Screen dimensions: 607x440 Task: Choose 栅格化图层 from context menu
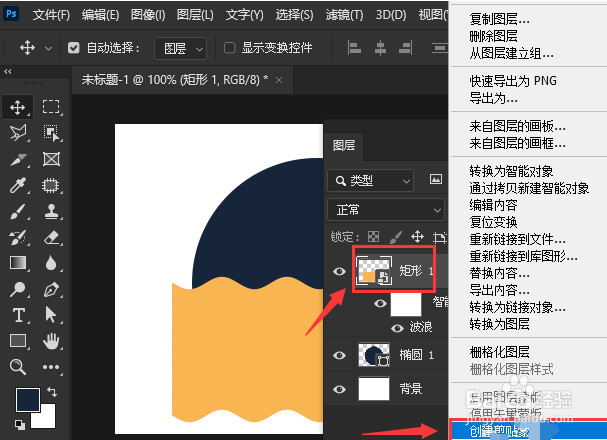point(499,352)
